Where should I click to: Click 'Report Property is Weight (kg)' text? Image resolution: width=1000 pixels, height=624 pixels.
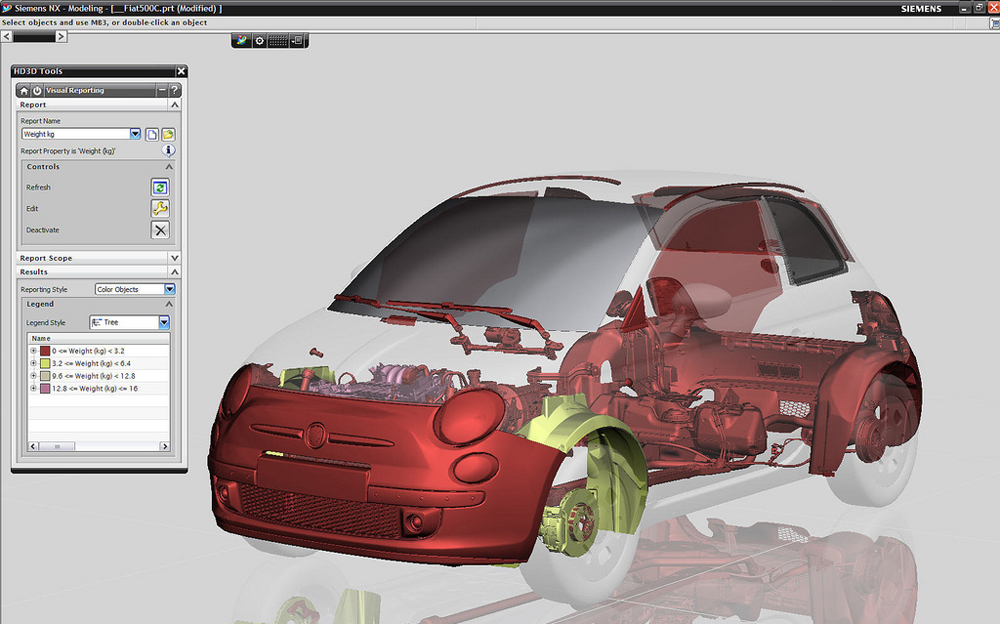[68, 151]
